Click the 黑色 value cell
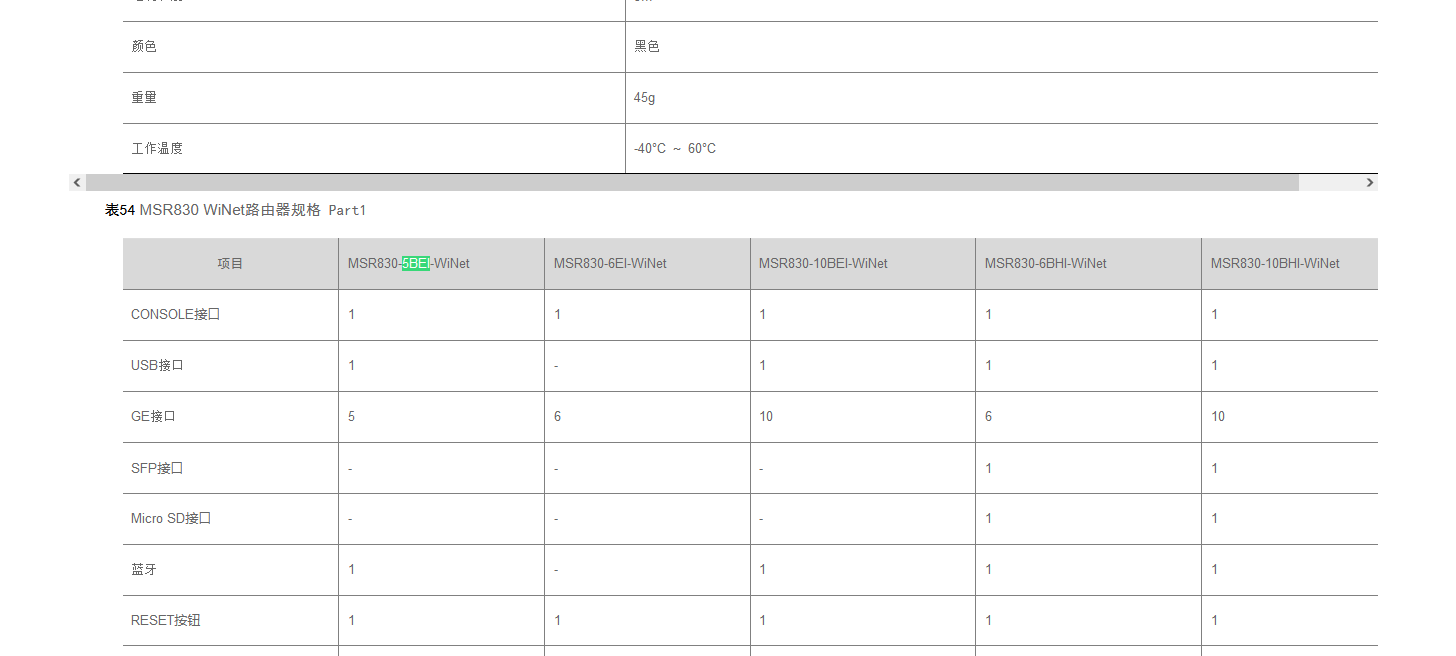1456x656 pixels. pos(647,47)
